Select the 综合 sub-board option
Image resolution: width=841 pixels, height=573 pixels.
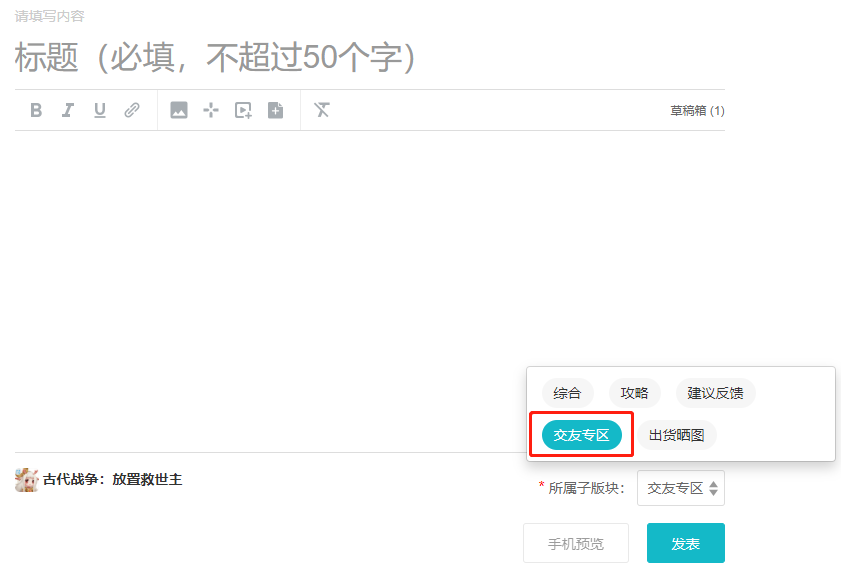(567, 393)
